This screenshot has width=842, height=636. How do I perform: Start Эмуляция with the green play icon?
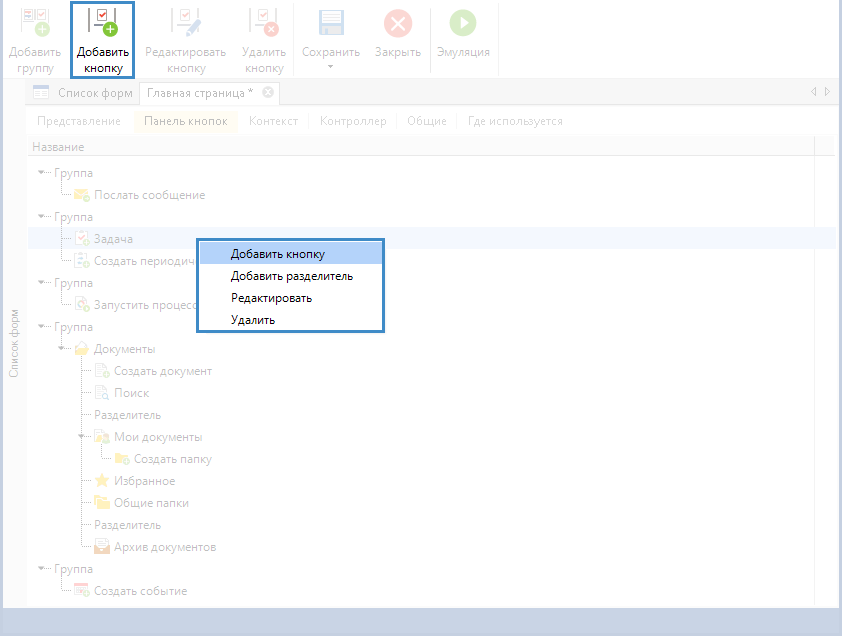(462, 24)
